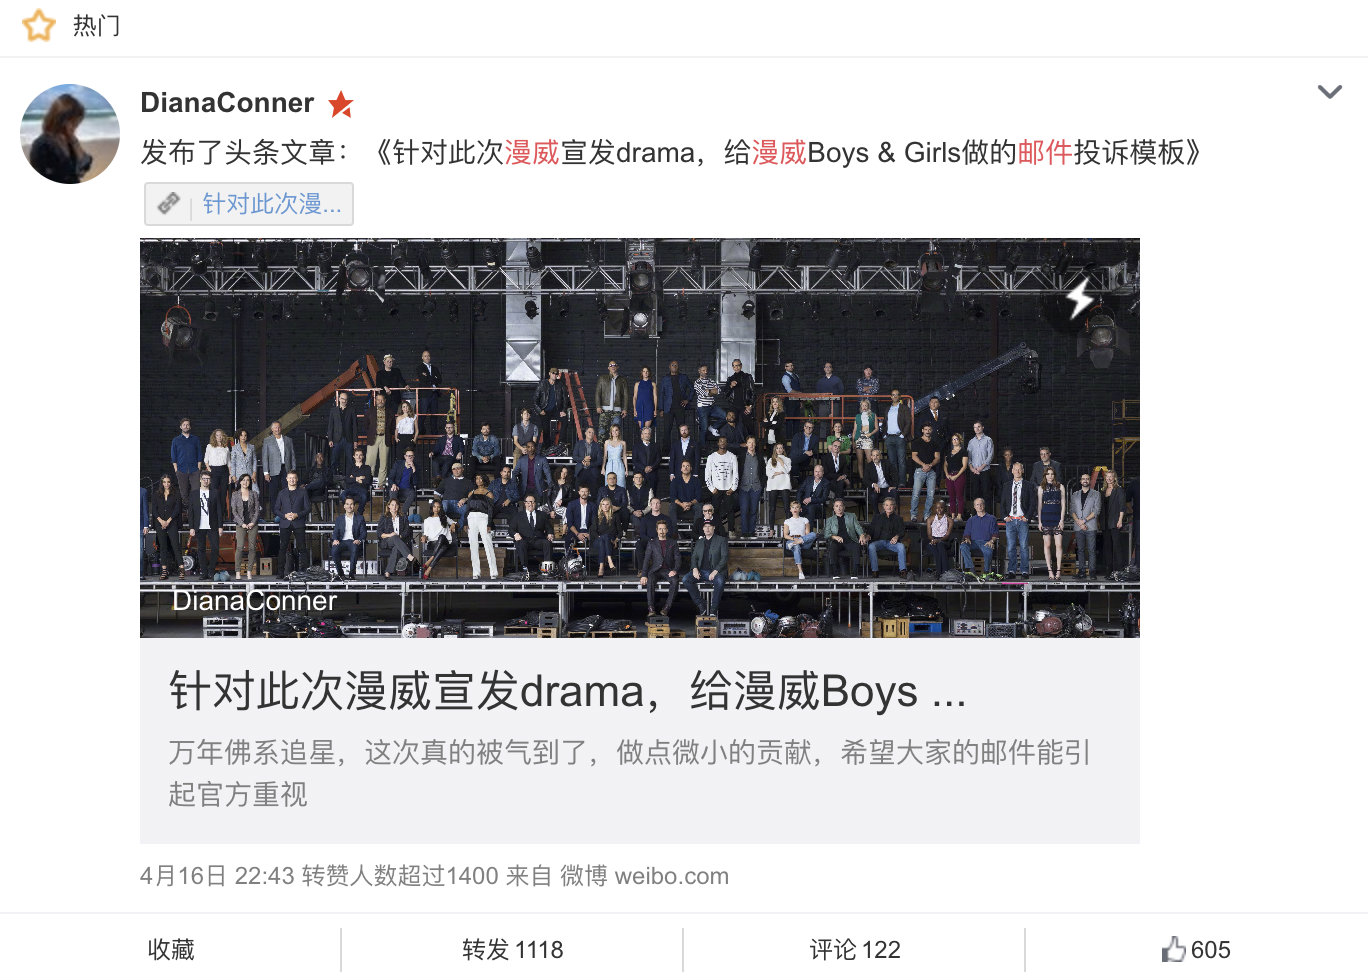The height and width of the screenshot is (980, 1368).
Task: Click the 微博 weibo.com source link
Action: (x=644, y=876)
